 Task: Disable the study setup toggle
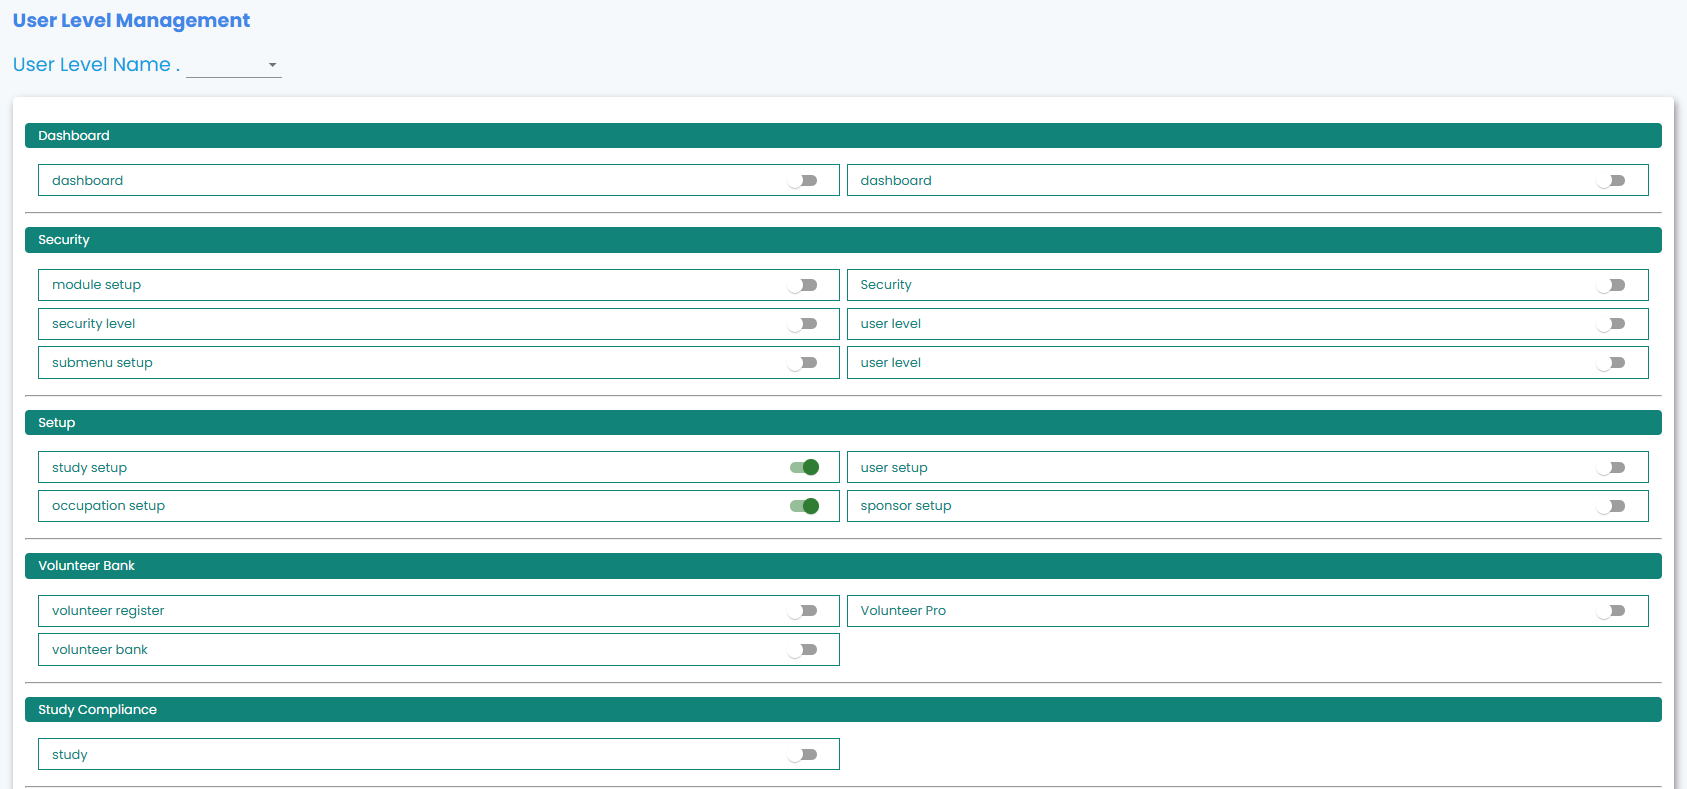click(804, 467)
